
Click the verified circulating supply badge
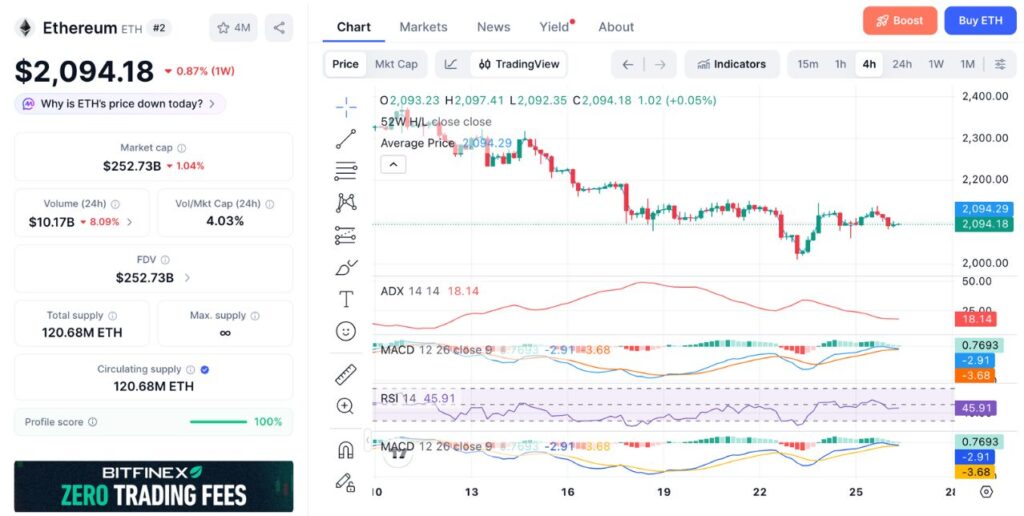coord(205,370)
